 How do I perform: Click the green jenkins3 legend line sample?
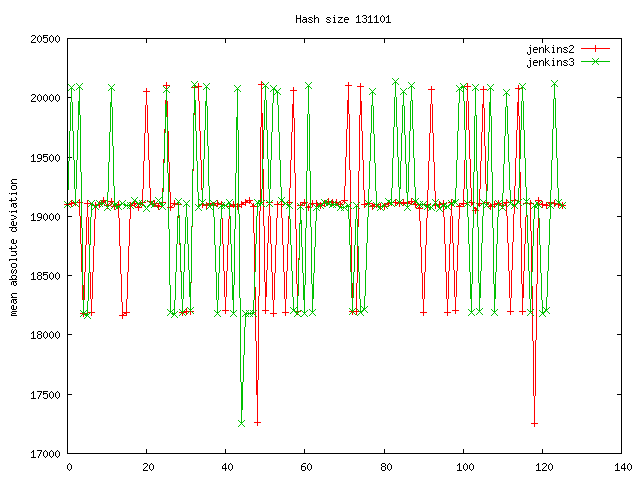[595, 62]
